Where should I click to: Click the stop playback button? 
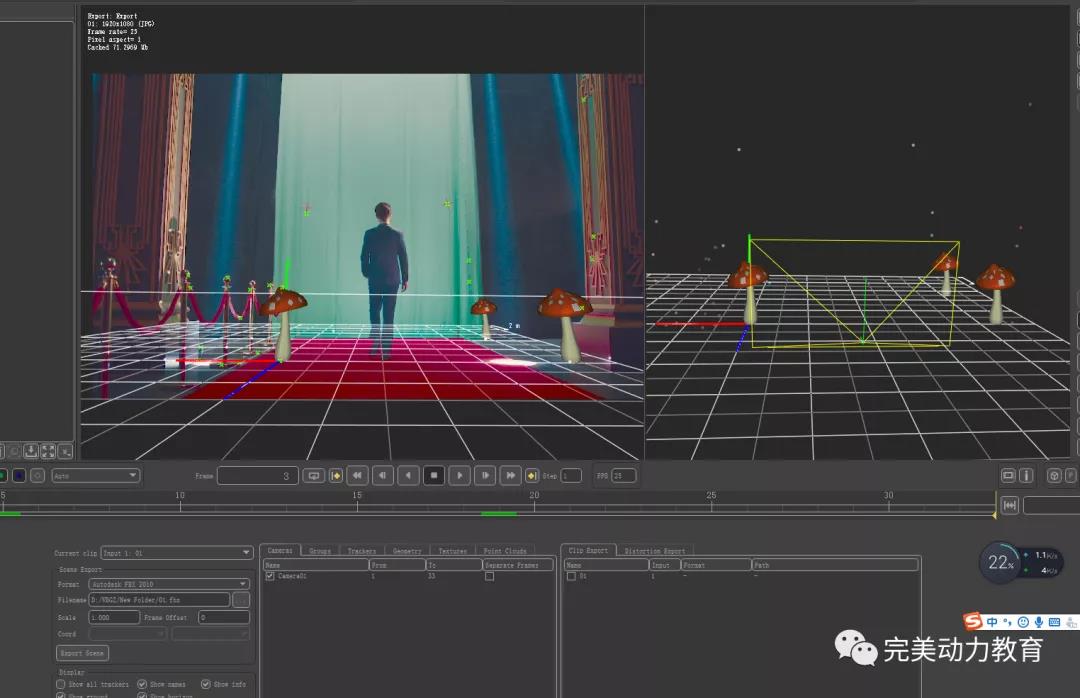point(434,476)
